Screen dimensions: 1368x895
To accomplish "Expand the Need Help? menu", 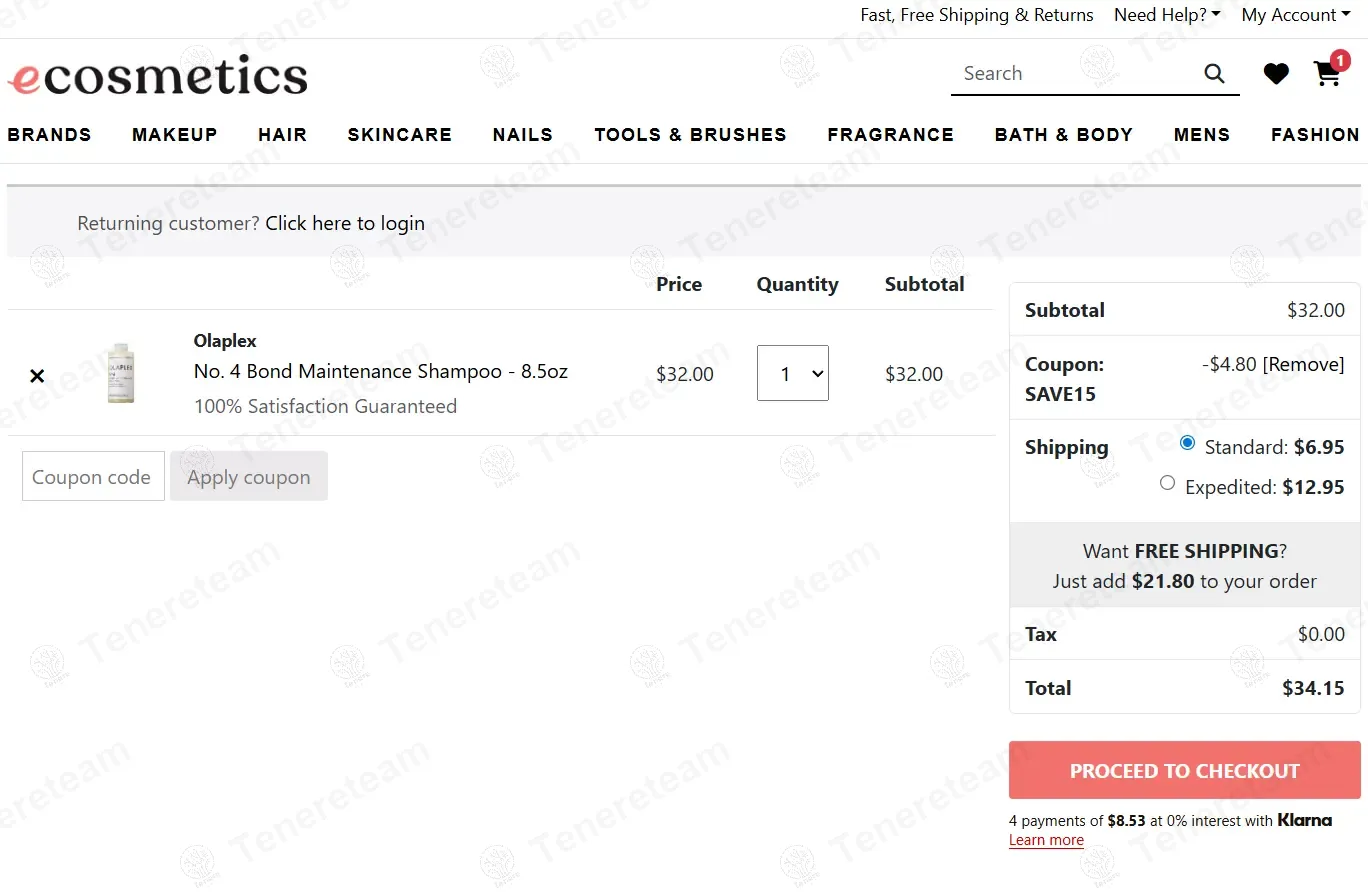I will 1167,15.
